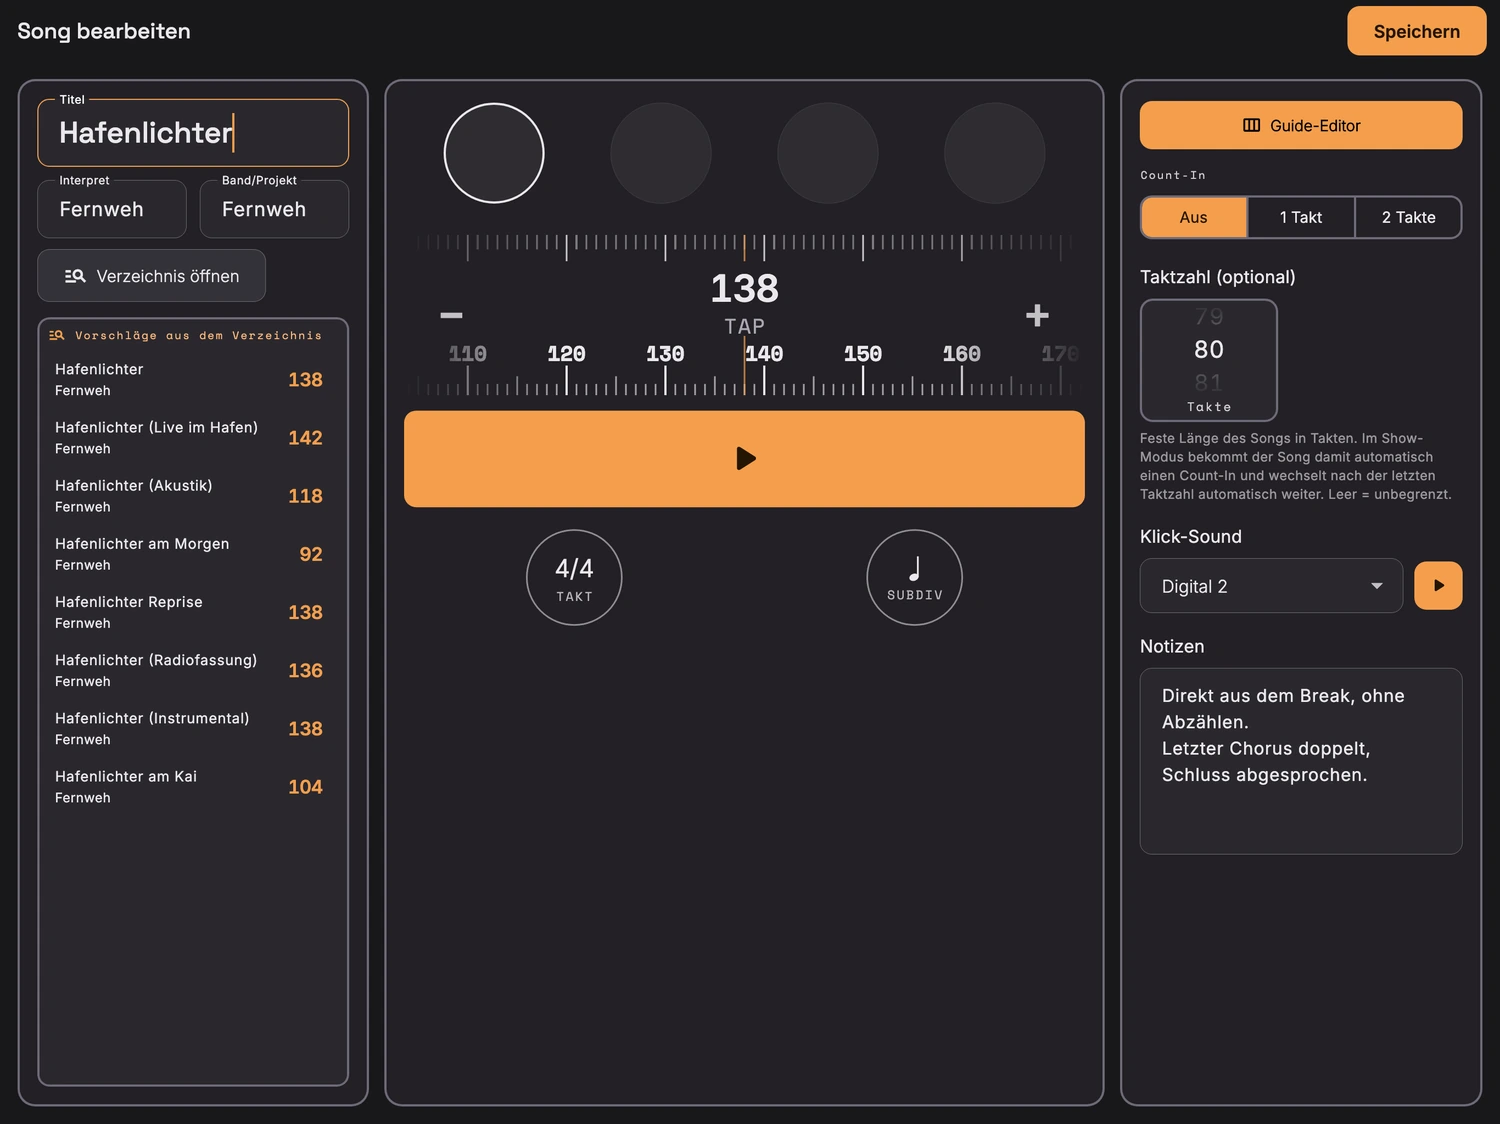This screenshot has height=1124, width=1500.
Task: Toggle the second beat indicator circle
Action: coord(661,153)
